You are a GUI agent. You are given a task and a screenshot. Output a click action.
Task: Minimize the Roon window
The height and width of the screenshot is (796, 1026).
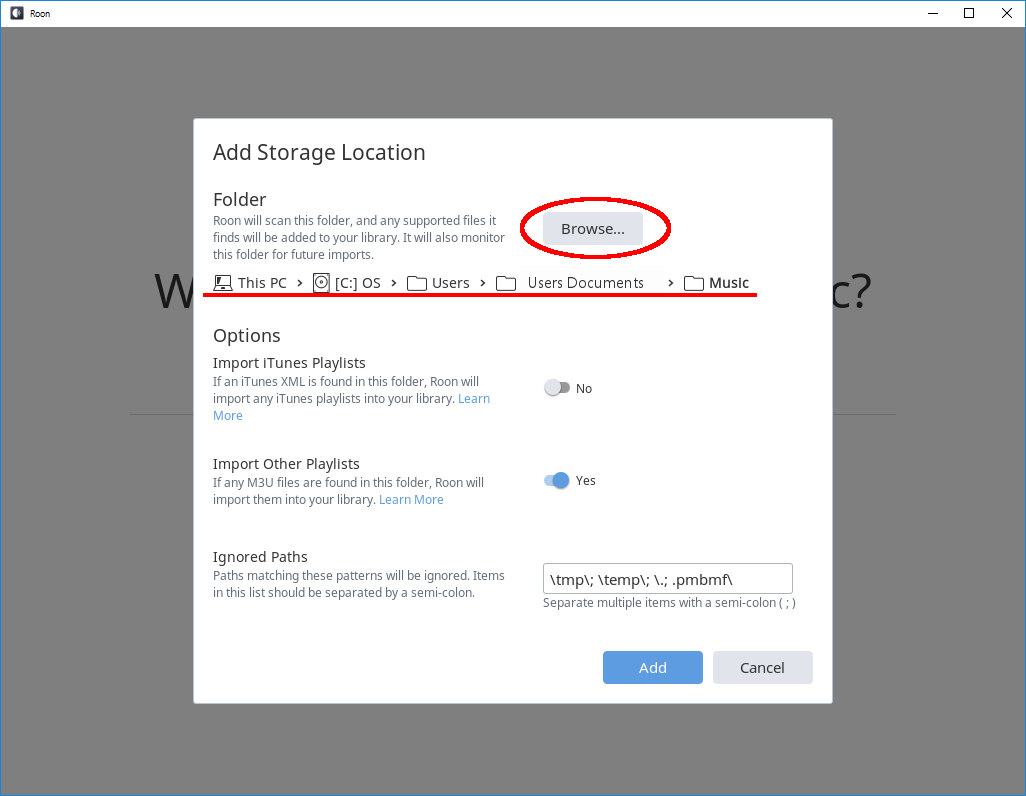click(933, 13)
